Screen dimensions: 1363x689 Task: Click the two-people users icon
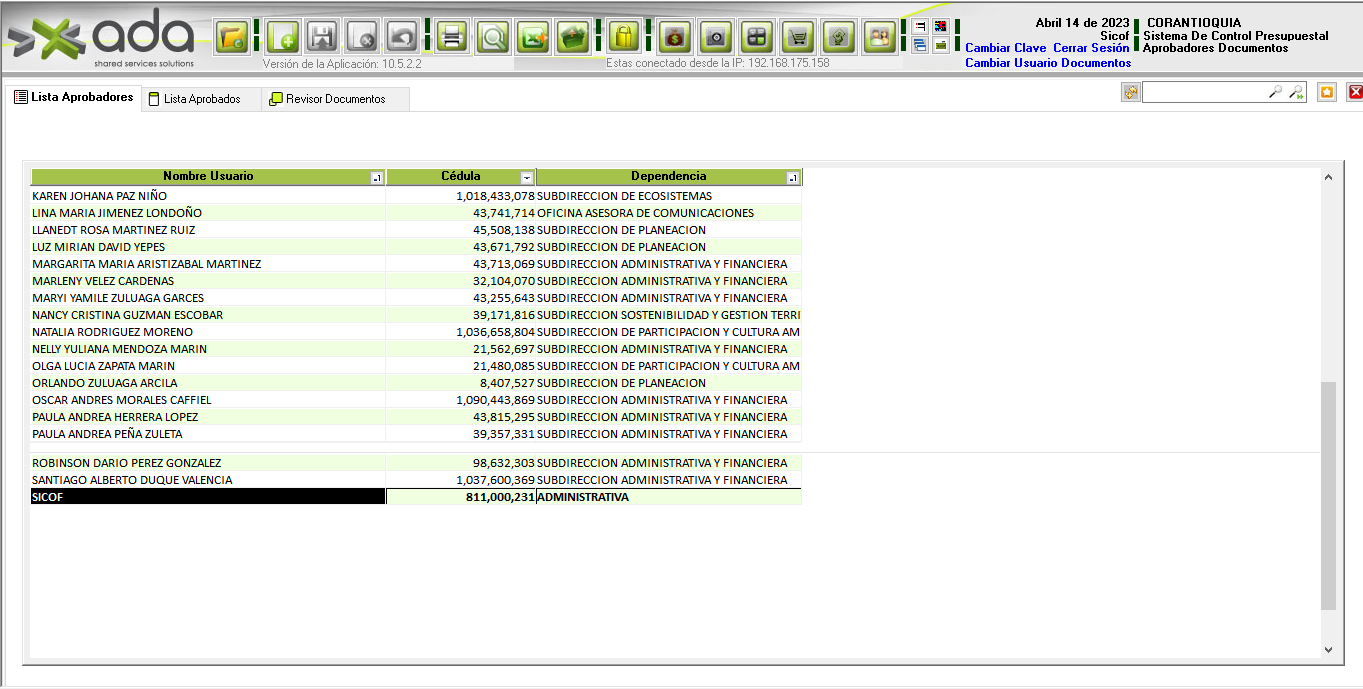coord(879,38)
